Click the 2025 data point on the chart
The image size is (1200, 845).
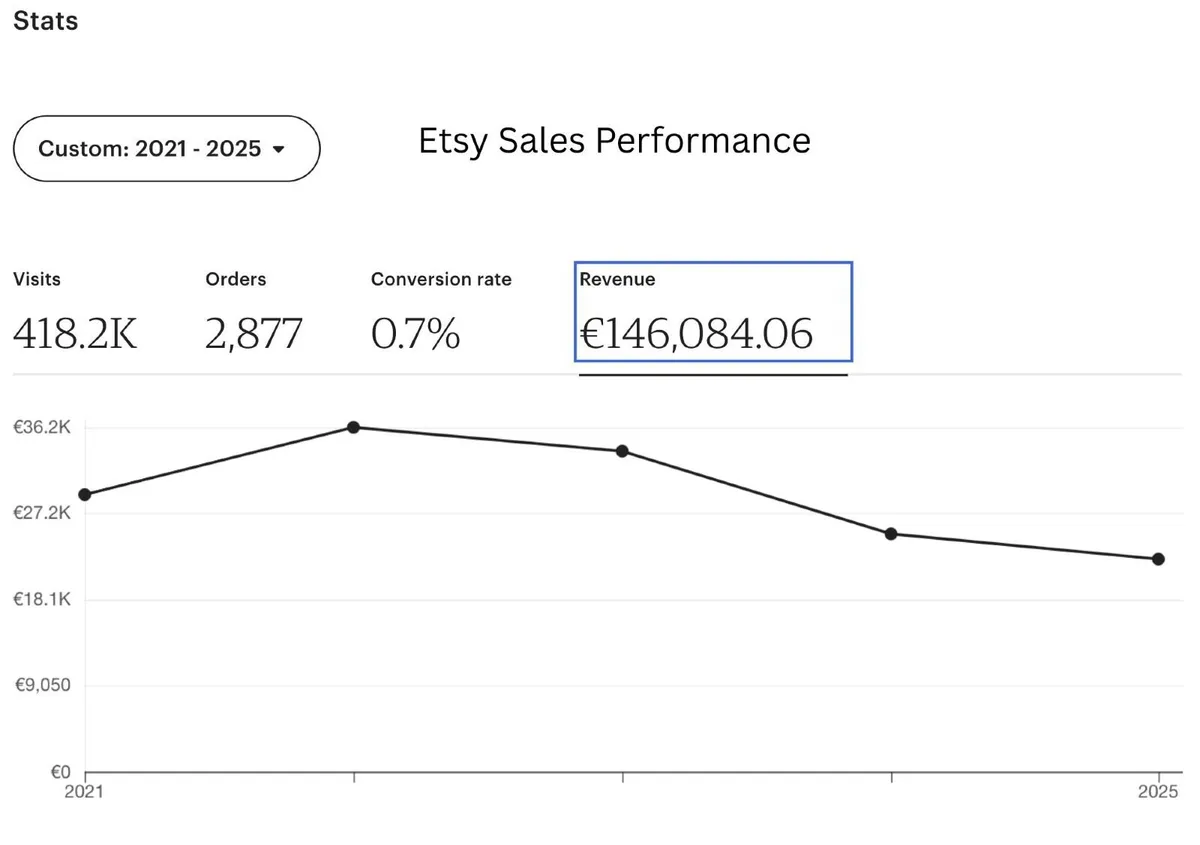tap(1158, 559)
